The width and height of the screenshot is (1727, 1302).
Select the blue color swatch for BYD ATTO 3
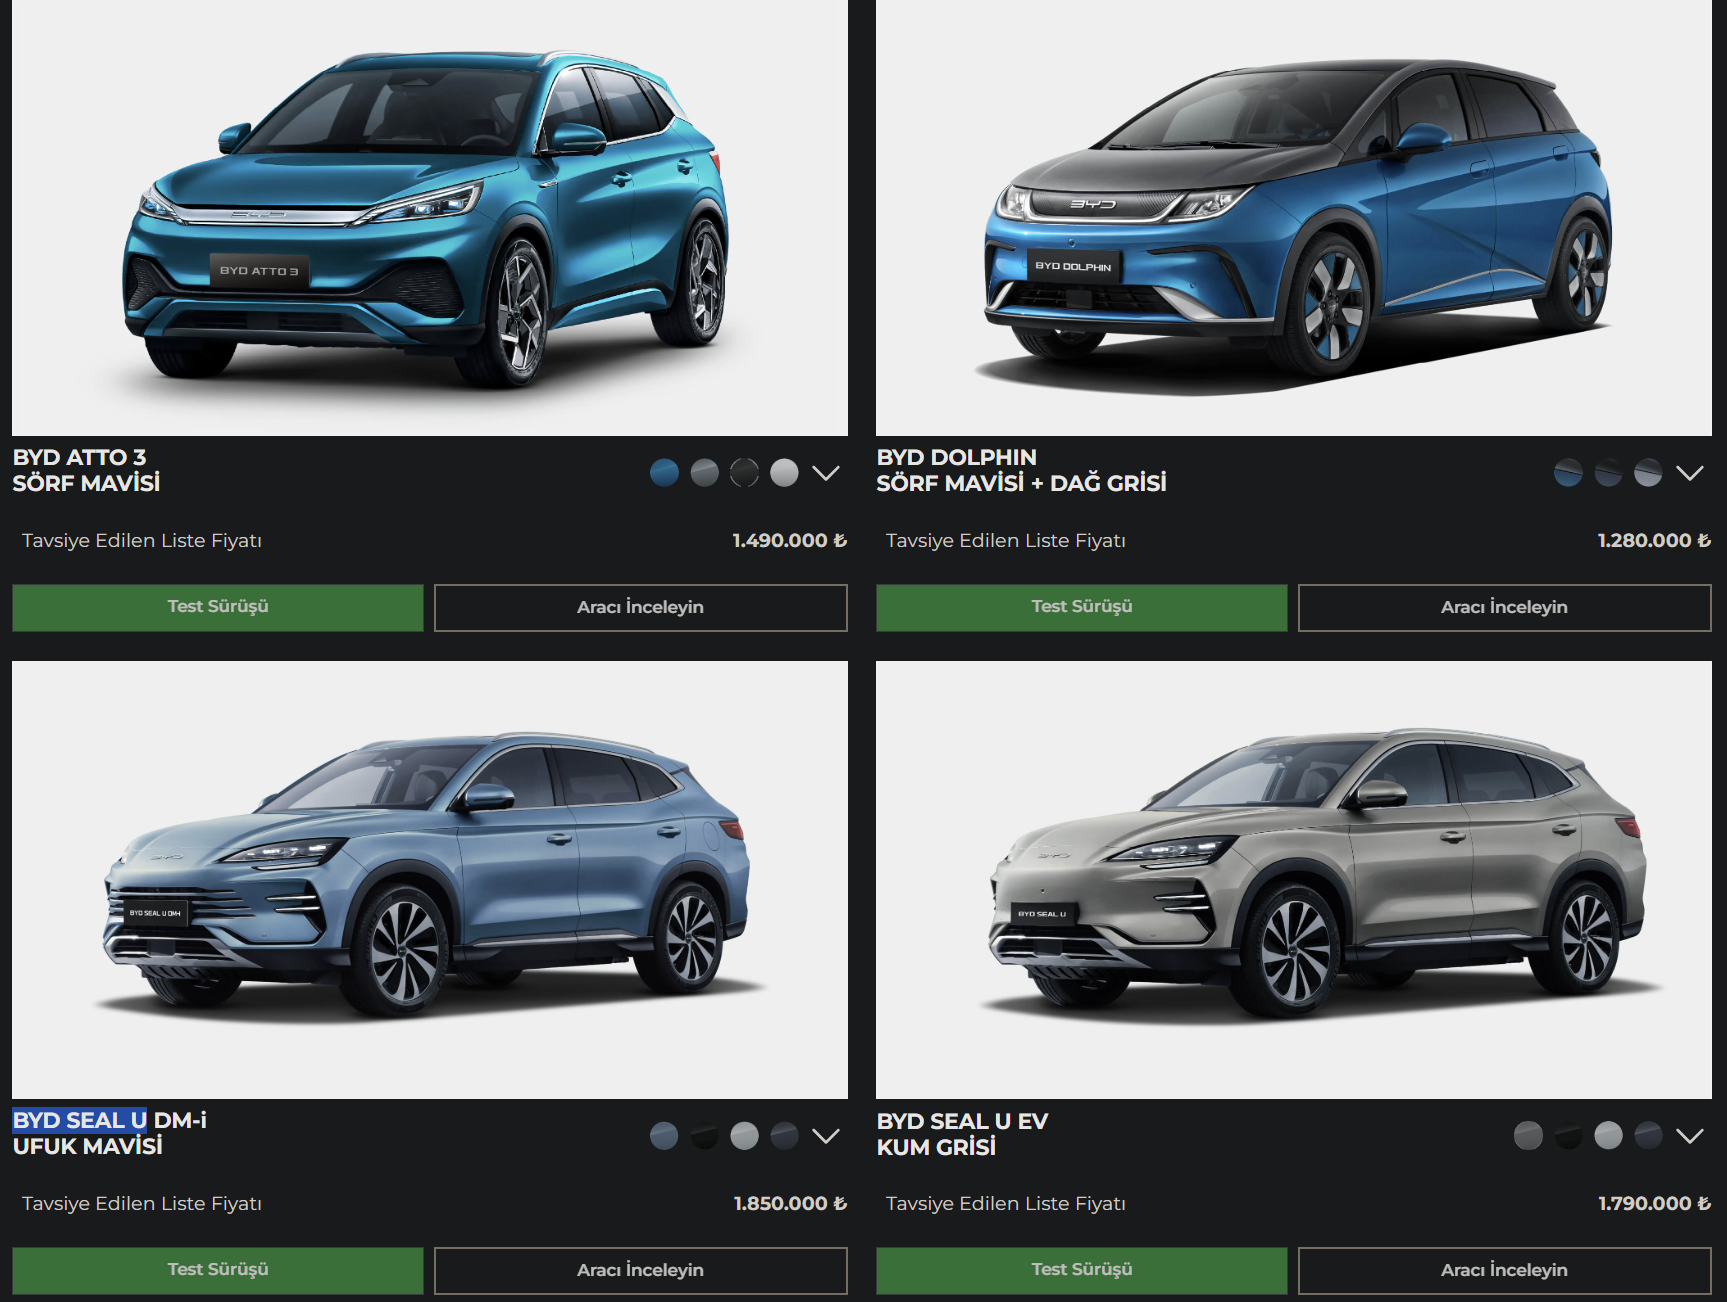(x=664, y=473)
